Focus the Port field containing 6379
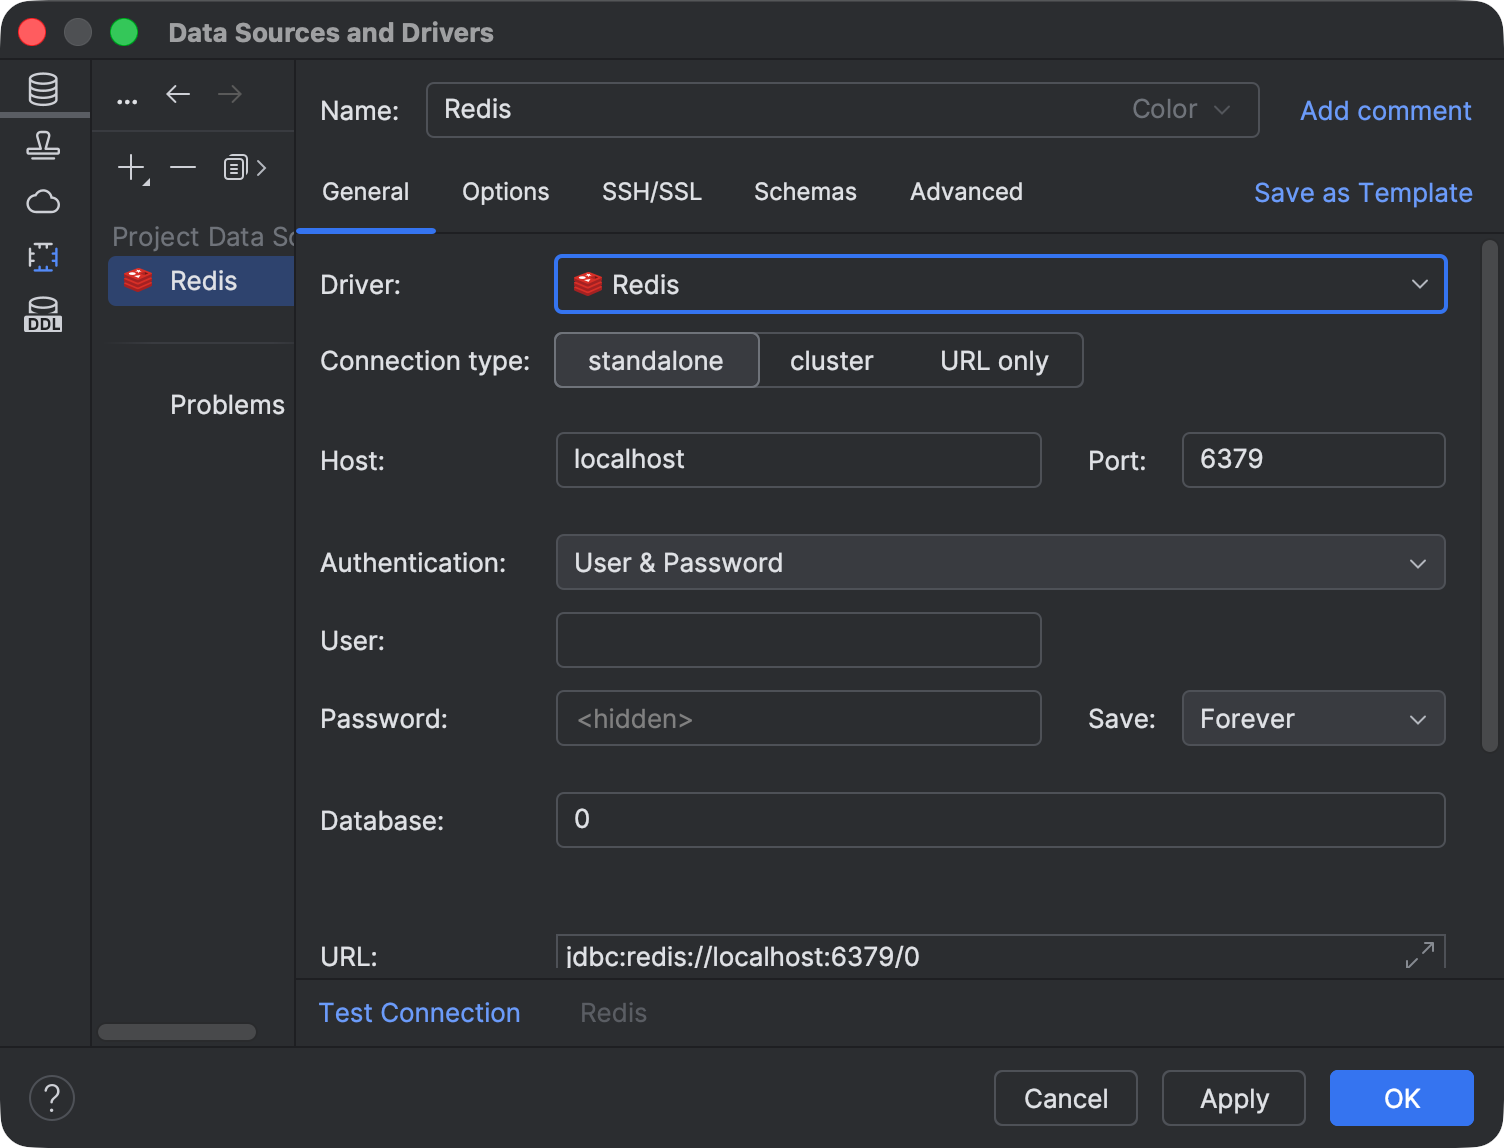Screen dimensions: 1504x1148 pyautogui.click(x=1314, y=460)
